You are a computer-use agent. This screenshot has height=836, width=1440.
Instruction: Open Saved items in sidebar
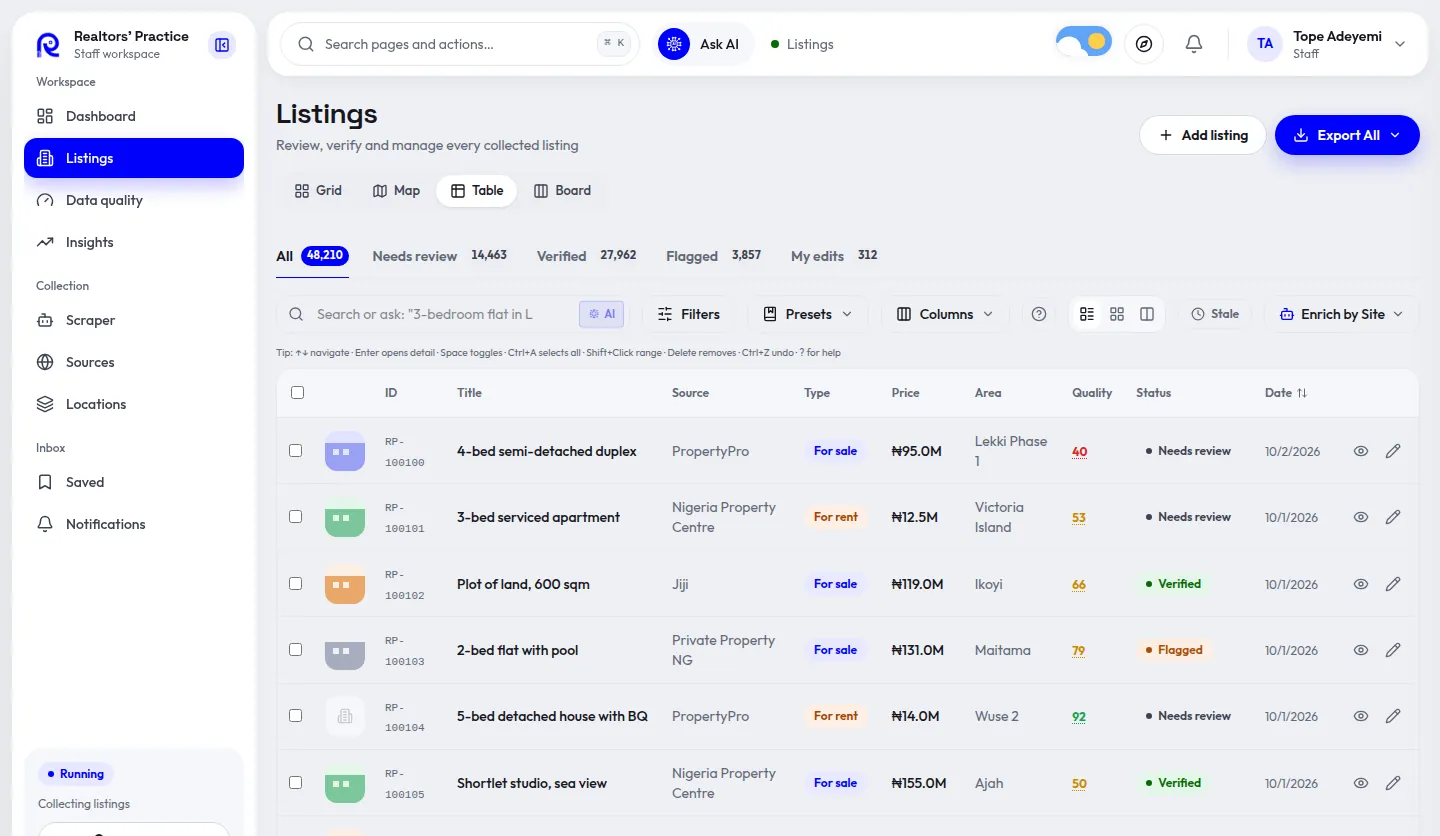click(x=134, y=482)
